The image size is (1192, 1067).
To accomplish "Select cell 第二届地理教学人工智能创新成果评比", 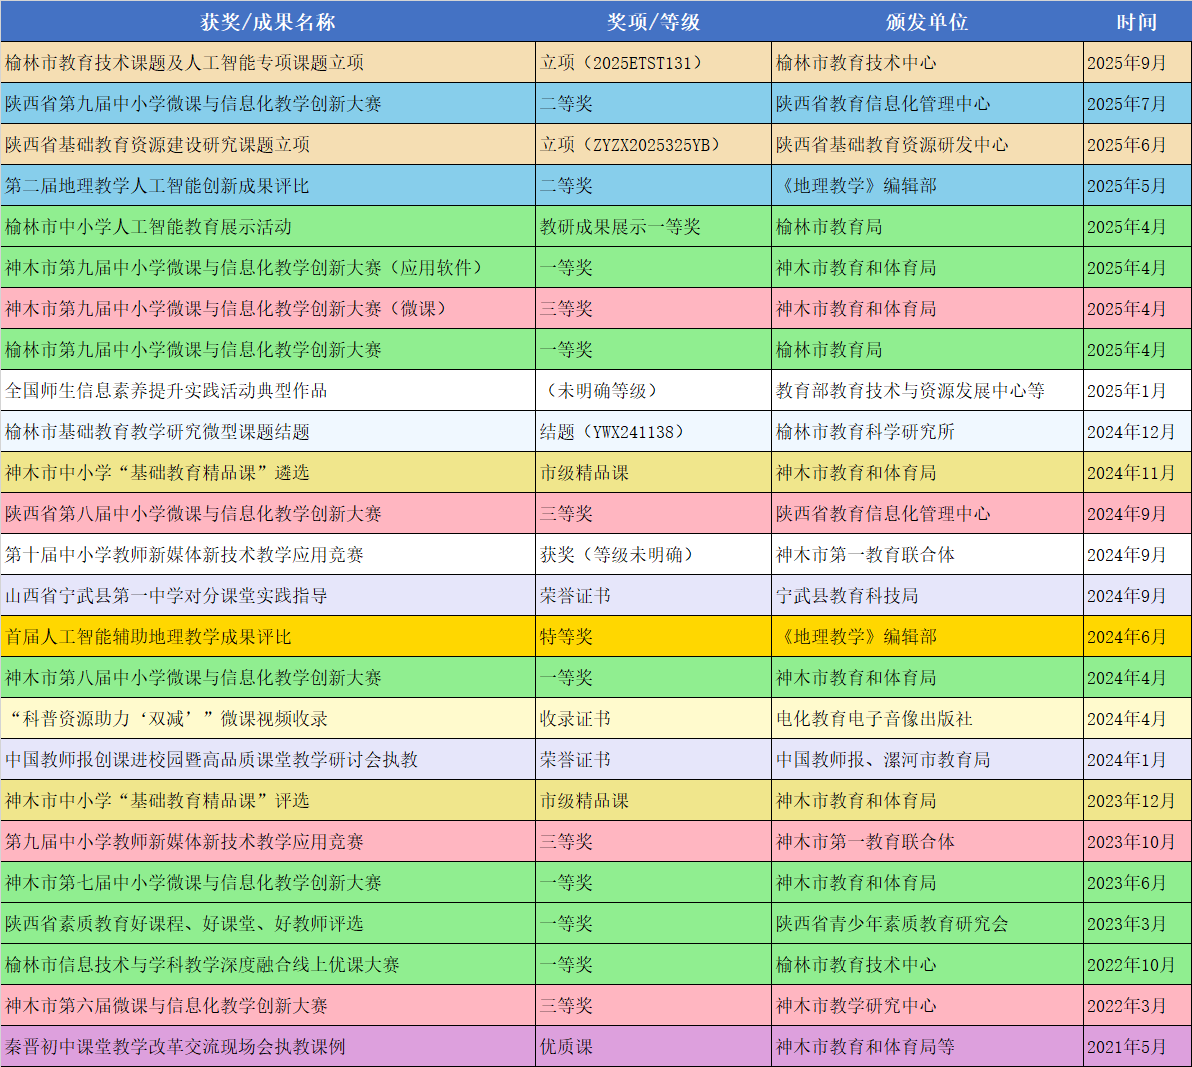I will [x=268, y=185].
